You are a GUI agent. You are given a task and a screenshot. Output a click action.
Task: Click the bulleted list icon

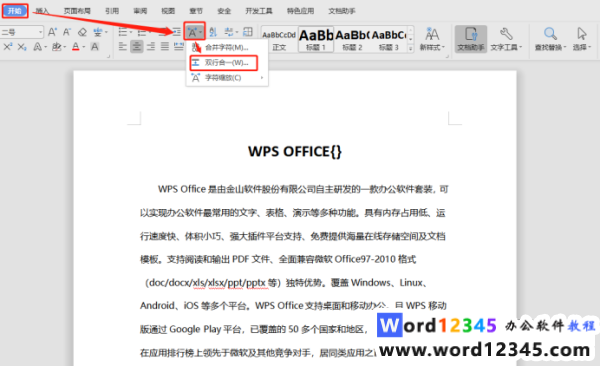coord(122,32)
